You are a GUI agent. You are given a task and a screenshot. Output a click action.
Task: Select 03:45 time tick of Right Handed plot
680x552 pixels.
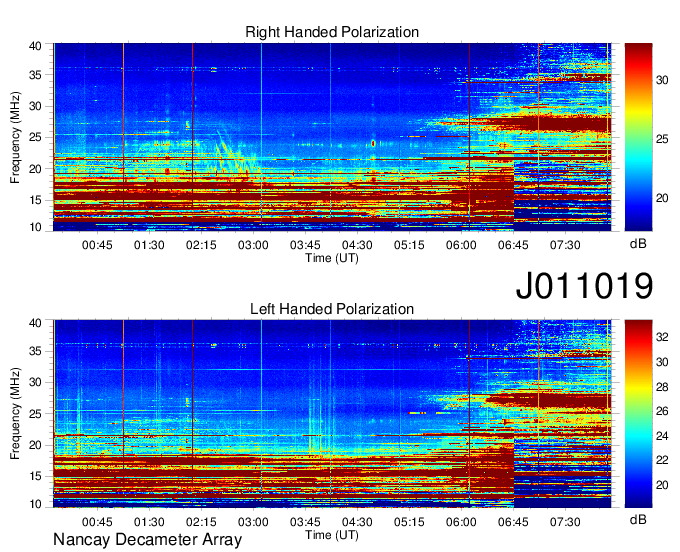click(305, 245)
